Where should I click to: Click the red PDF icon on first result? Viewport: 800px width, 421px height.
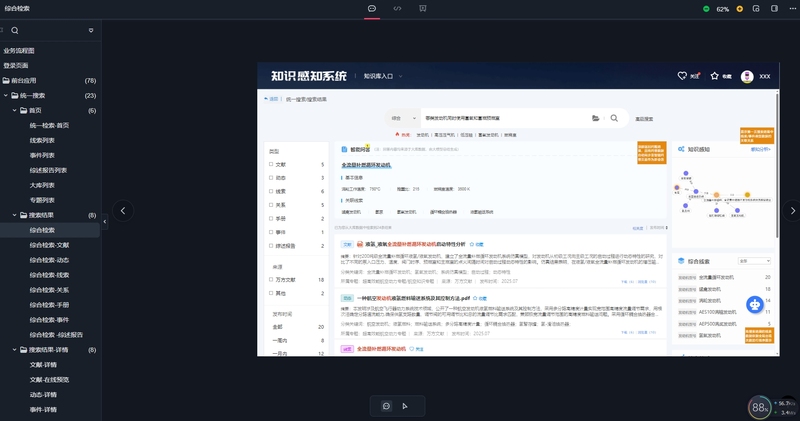click(360, 244)
